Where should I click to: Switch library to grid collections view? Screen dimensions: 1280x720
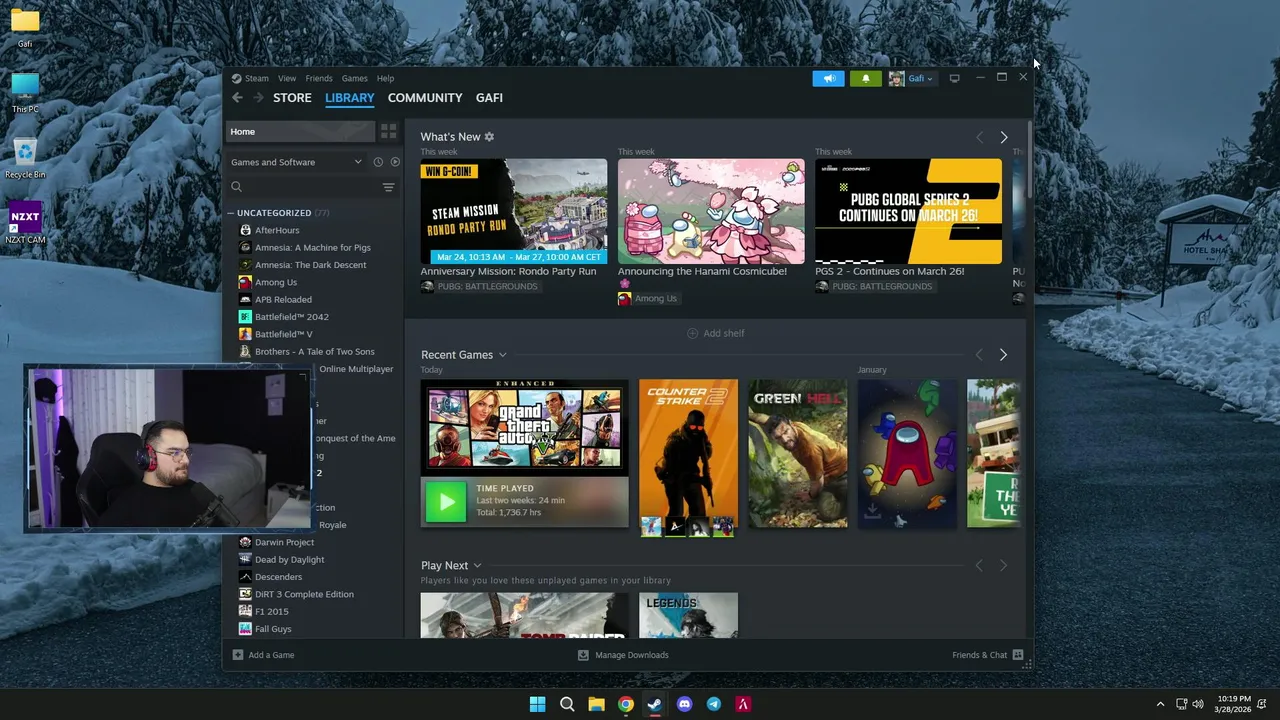(389, 131)
